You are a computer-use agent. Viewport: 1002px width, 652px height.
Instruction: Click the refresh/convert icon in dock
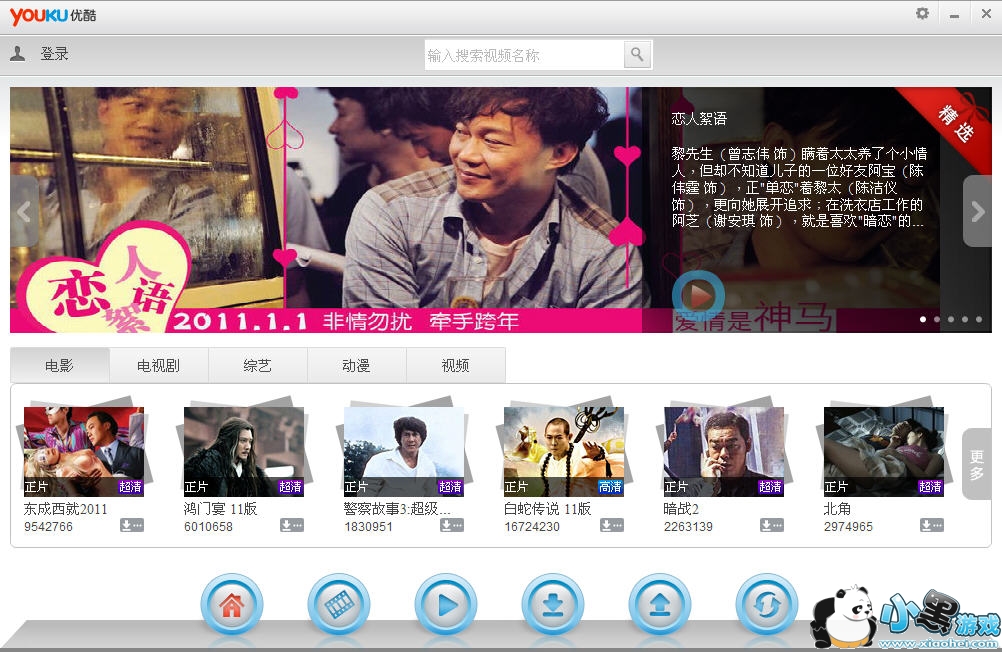pos(767,605)
